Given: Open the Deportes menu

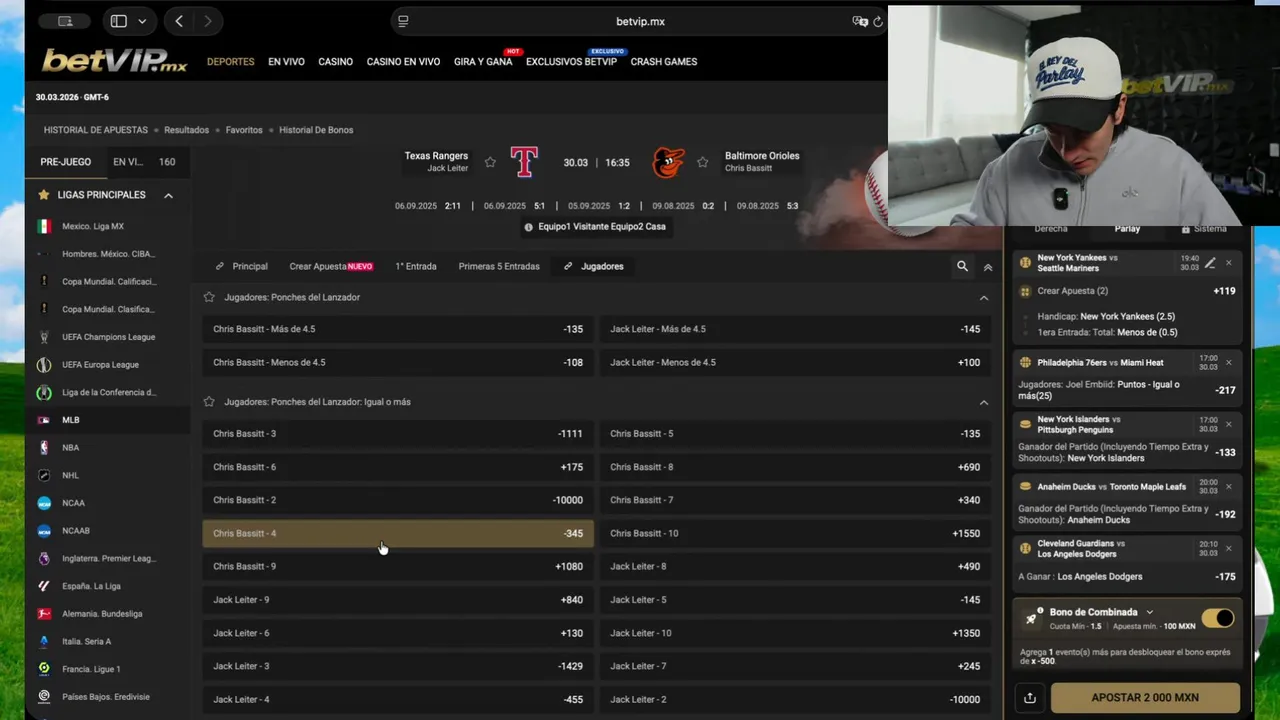Looking at the screenshot, I should point(230,62).
